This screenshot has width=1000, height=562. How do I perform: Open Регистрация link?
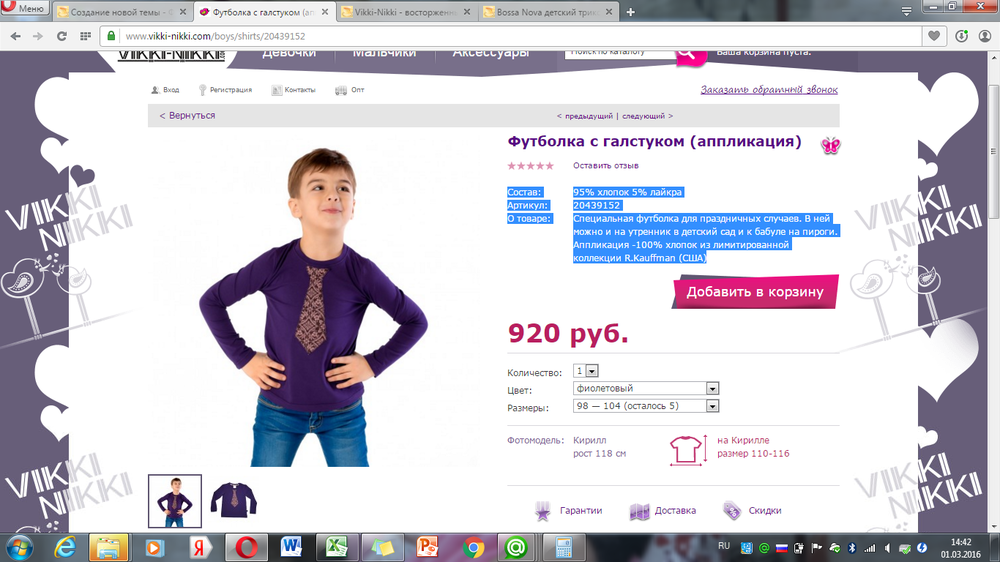(225, 90)
